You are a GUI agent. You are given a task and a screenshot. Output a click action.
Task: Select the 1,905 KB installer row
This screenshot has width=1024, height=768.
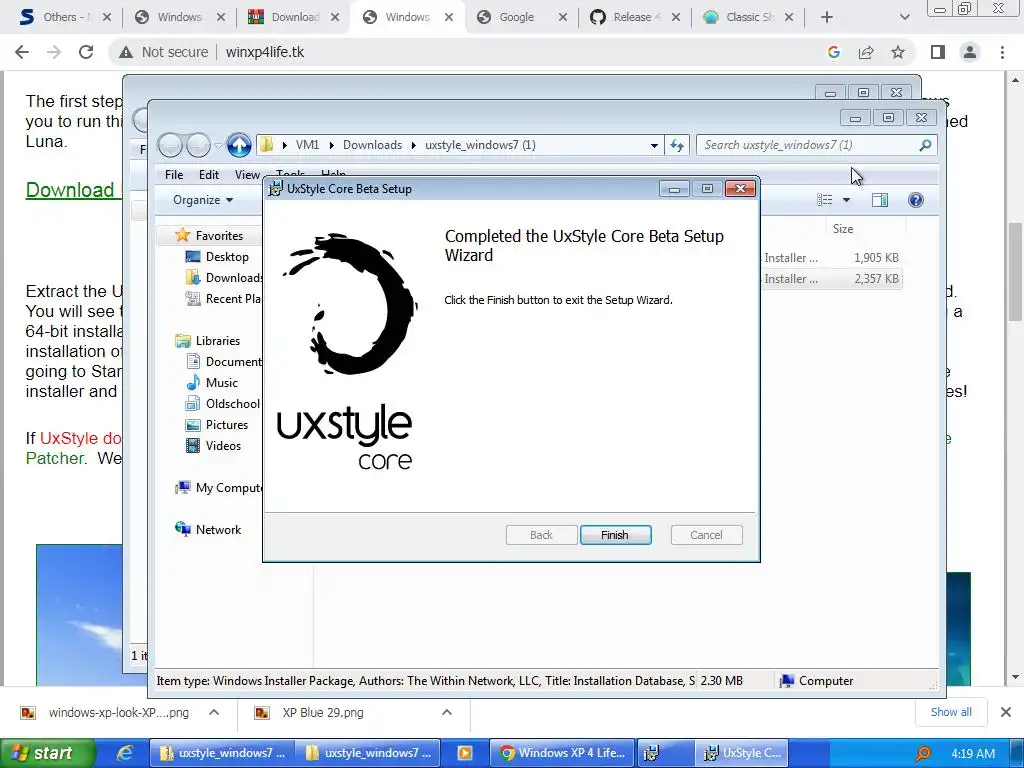[x=832, y=257]
